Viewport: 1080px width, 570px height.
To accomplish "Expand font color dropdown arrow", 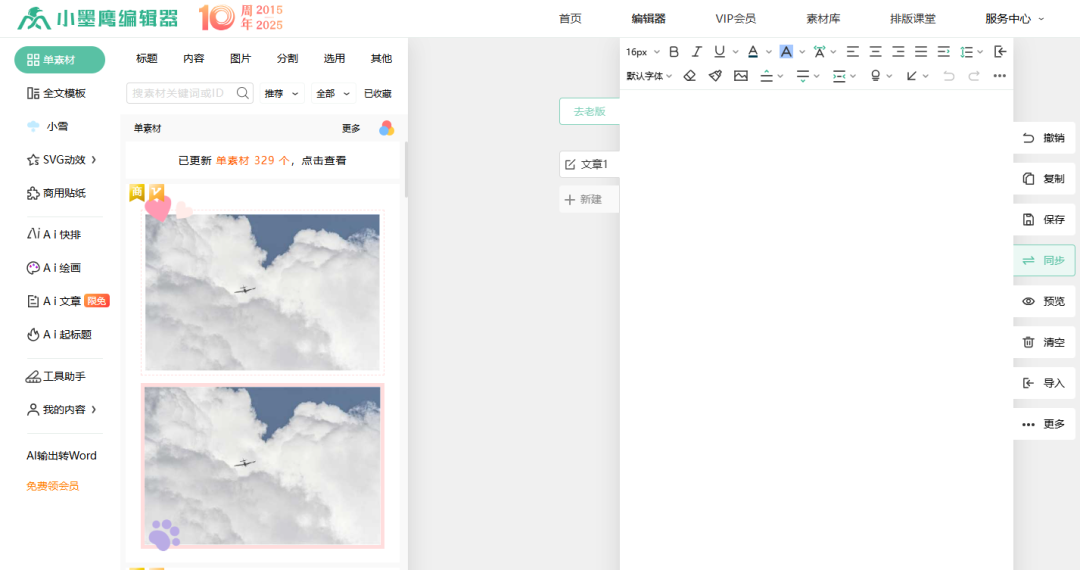I will pos(769,52).
